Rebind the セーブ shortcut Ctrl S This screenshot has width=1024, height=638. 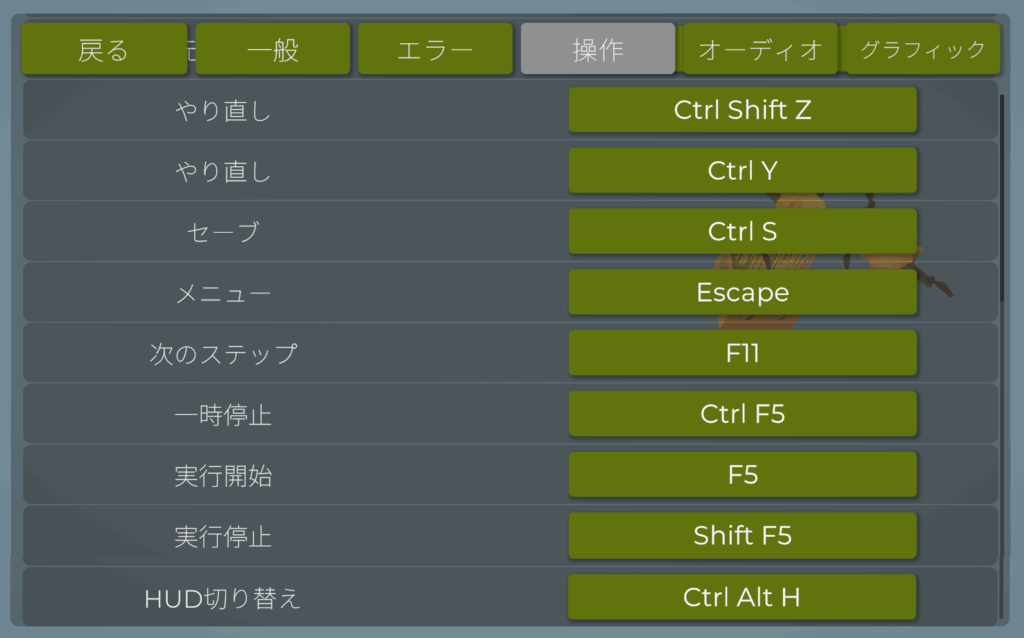click(742, 232)
